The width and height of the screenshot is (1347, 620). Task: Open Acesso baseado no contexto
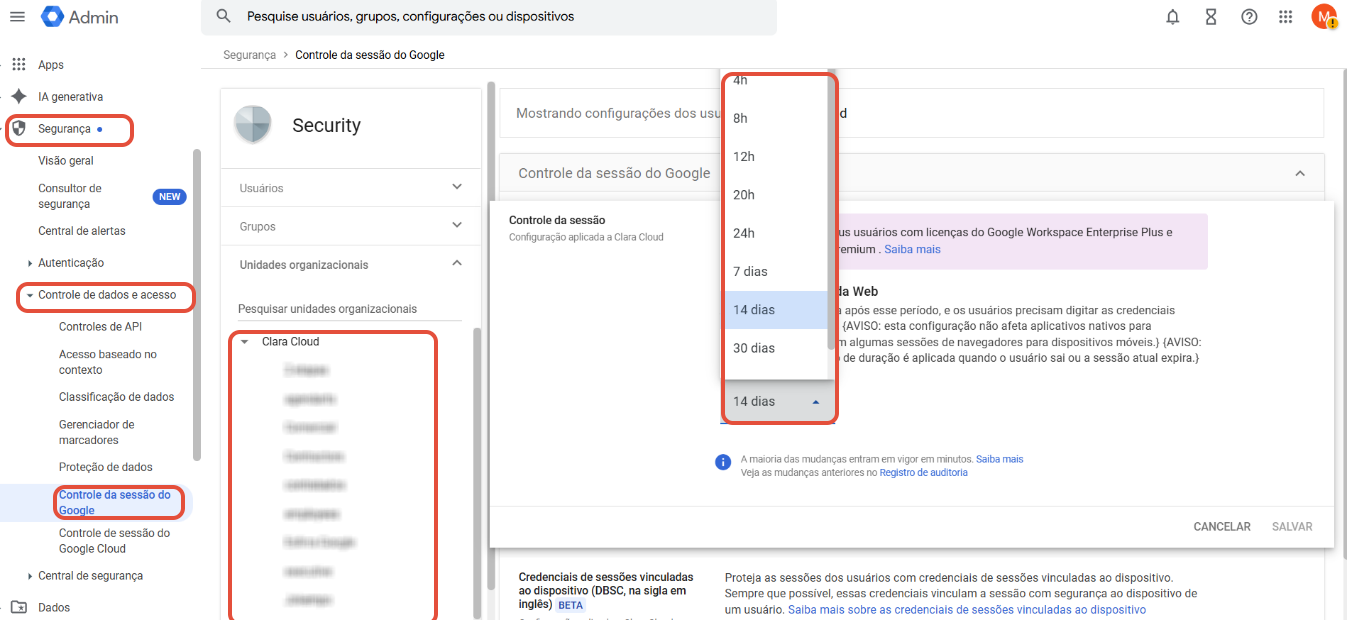[108, 362]
